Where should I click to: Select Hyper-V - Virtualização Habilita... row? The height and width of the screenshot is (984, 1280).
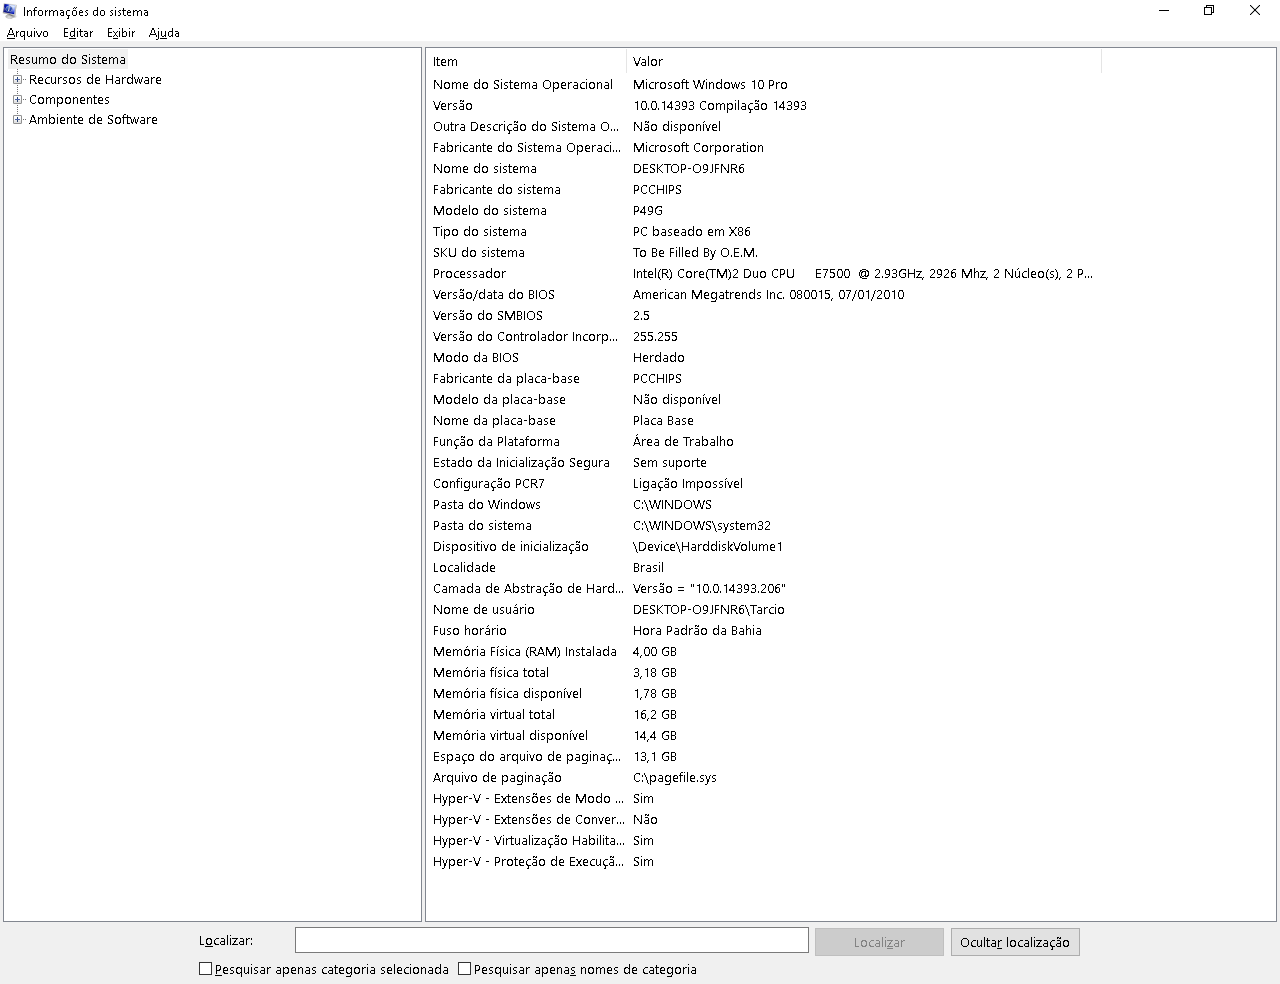point(764,841)
